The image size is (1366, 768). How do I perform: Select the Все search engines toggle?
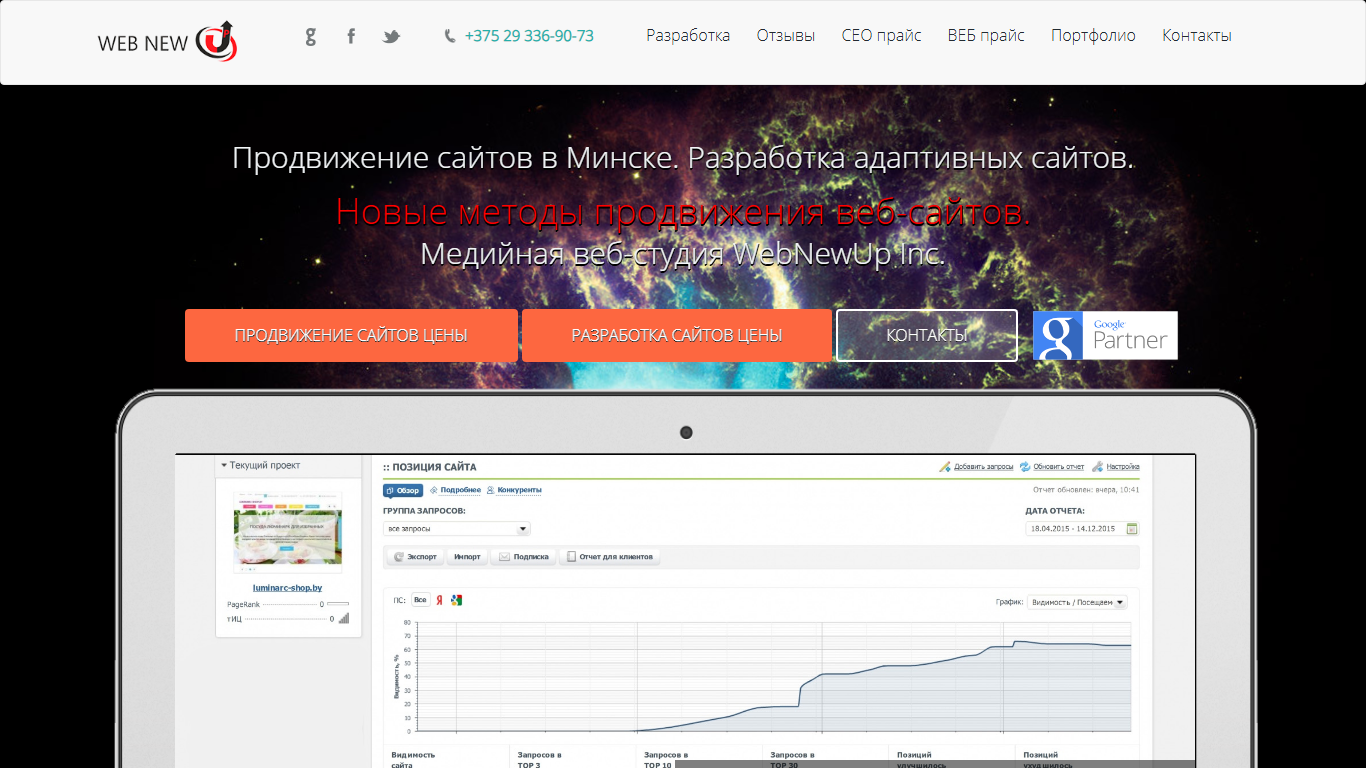[x=420, y=600]
